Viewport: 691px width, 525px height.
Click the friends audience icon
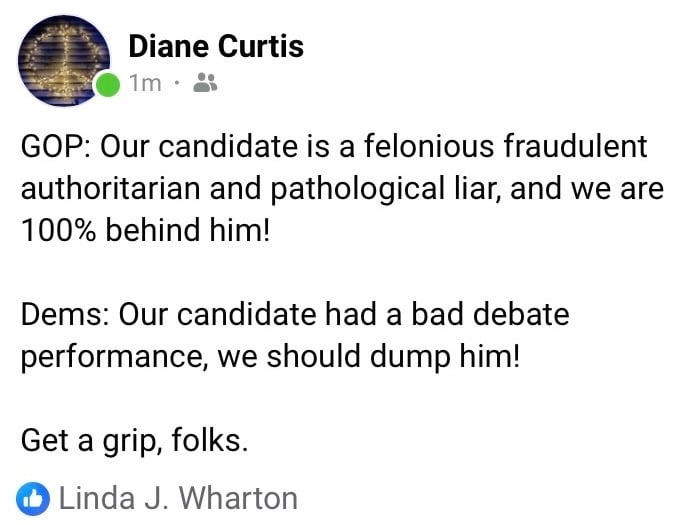[205, 84]
